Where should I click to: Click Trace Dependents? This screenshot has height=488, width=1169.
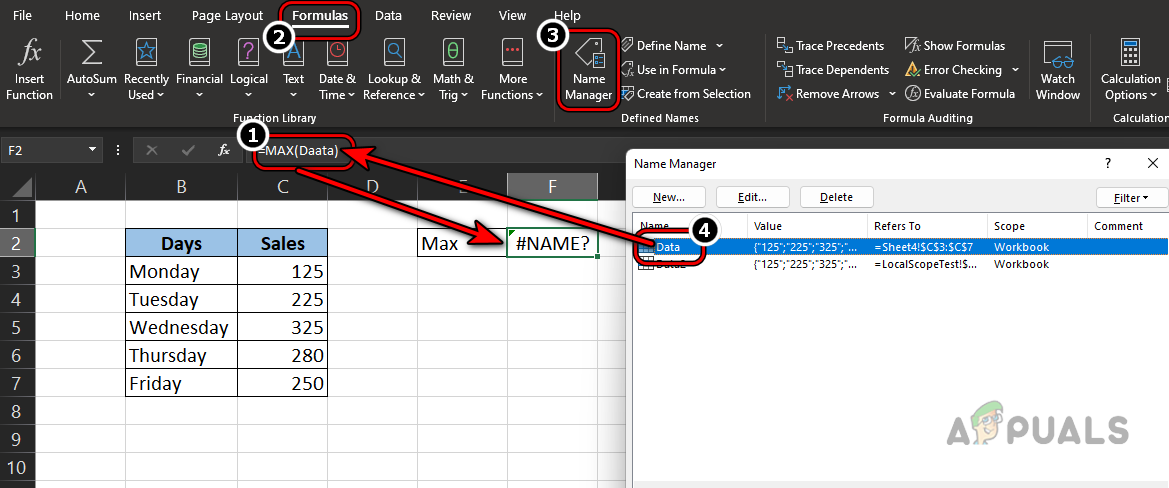point(834,69)
